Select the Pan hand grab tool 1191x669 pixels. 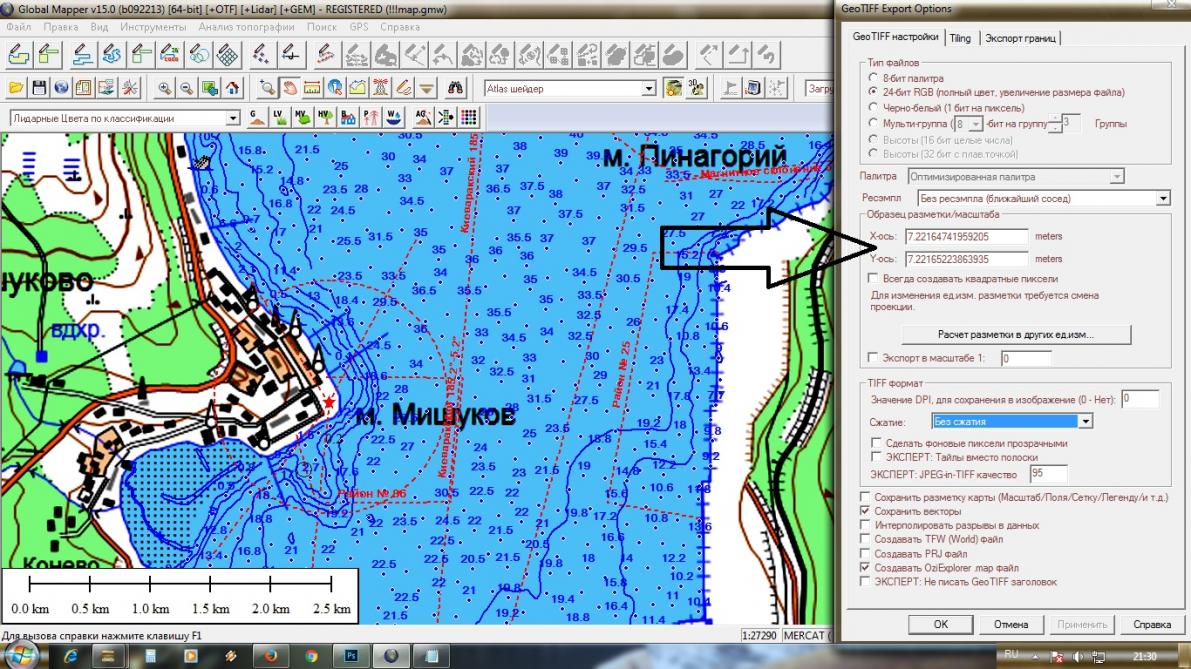[x=288, y=88]
